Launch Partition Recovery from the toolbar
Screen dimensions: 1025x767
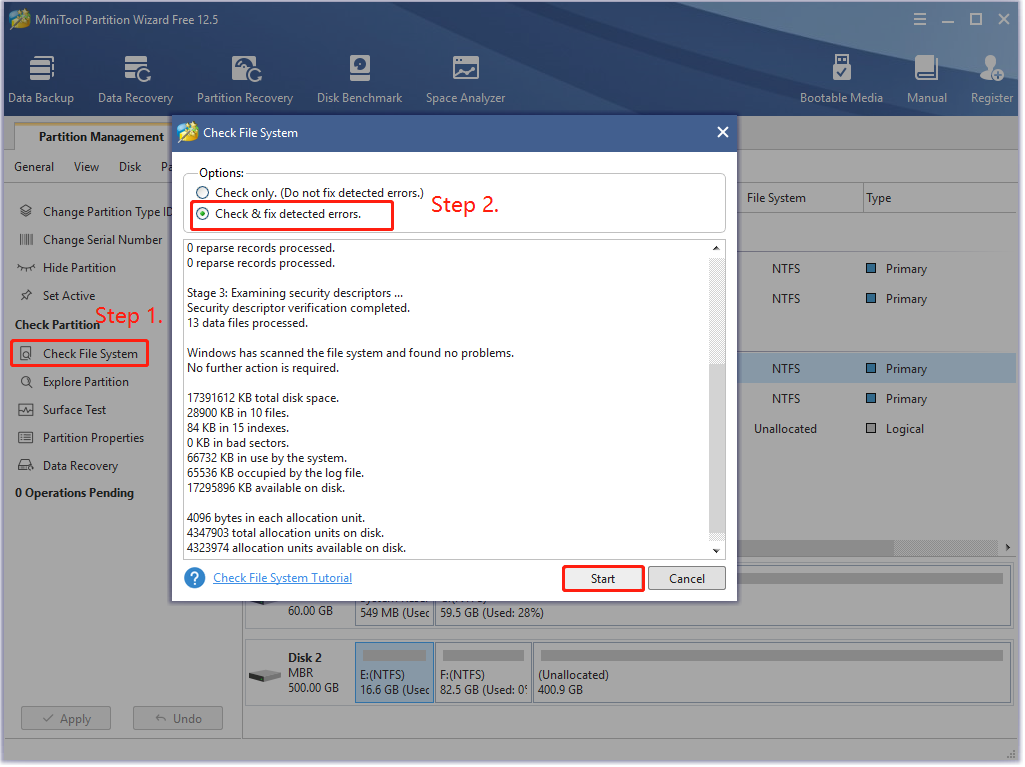click(245, 79)
